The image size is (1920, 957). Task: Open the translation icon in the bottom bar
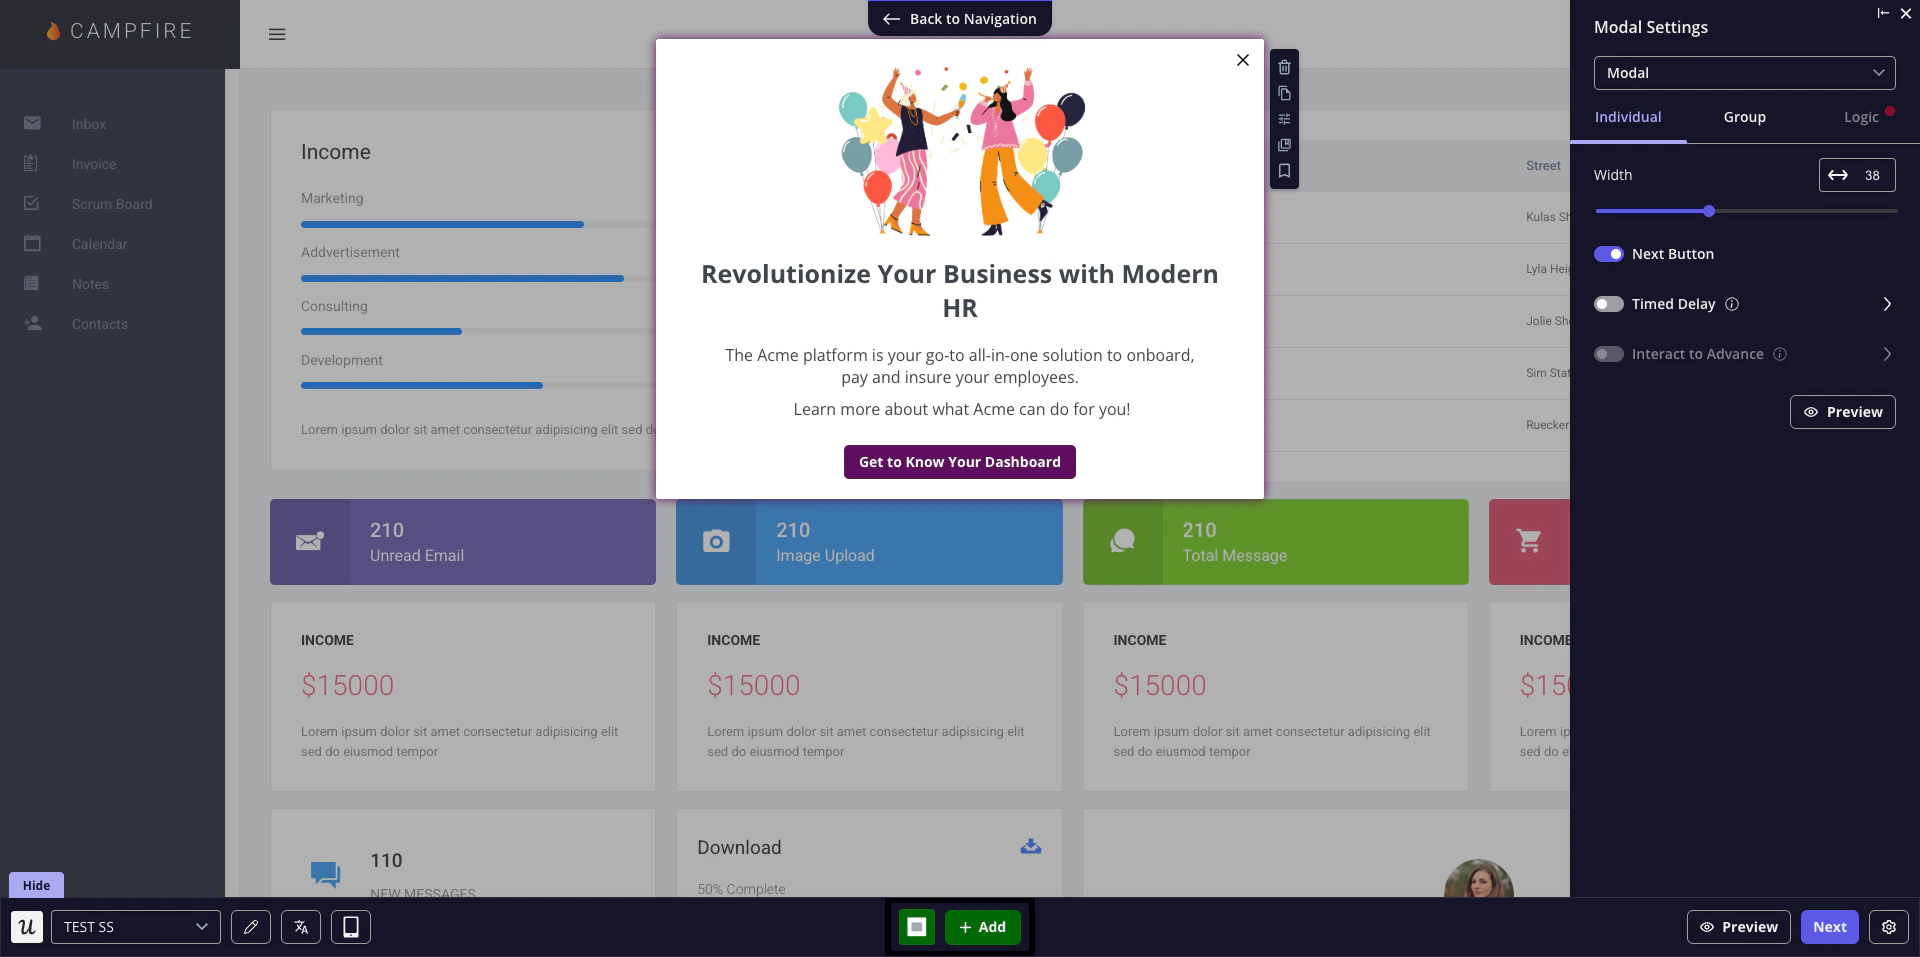[301, 927]
